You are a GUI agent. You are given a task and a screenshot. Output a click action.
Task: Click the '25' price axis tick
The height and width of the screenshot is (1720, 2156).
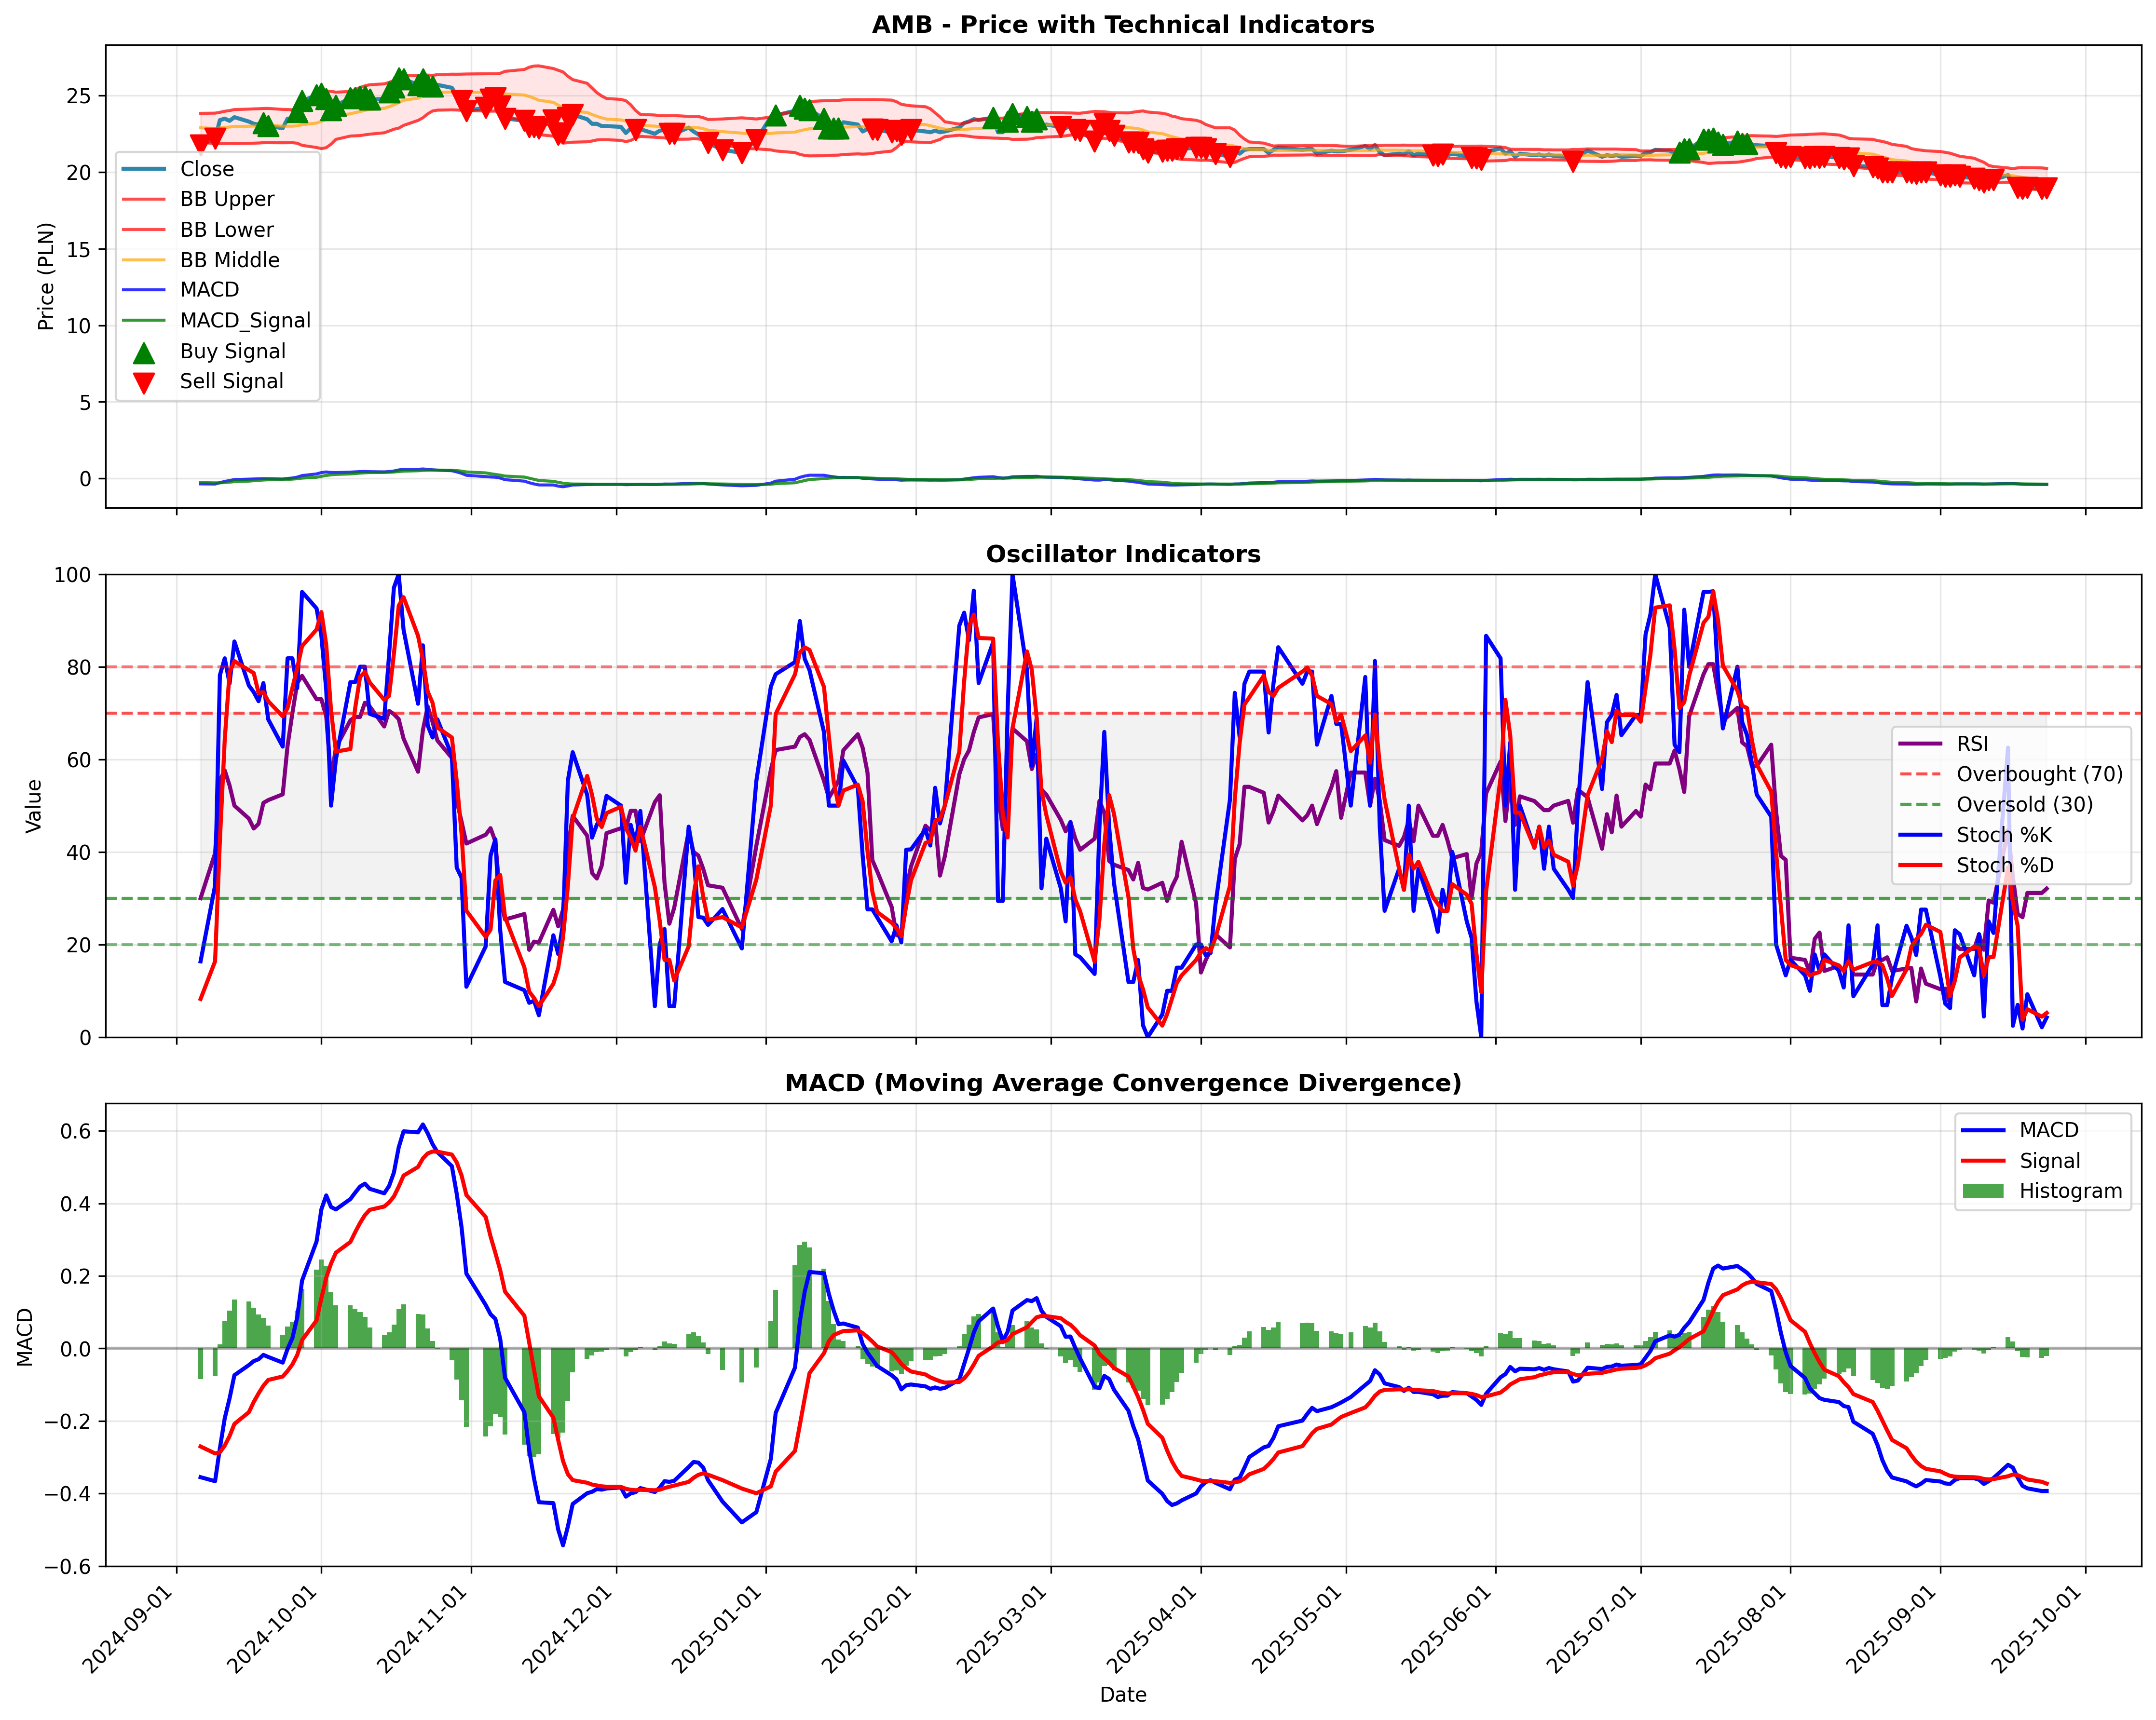point(79,97)
